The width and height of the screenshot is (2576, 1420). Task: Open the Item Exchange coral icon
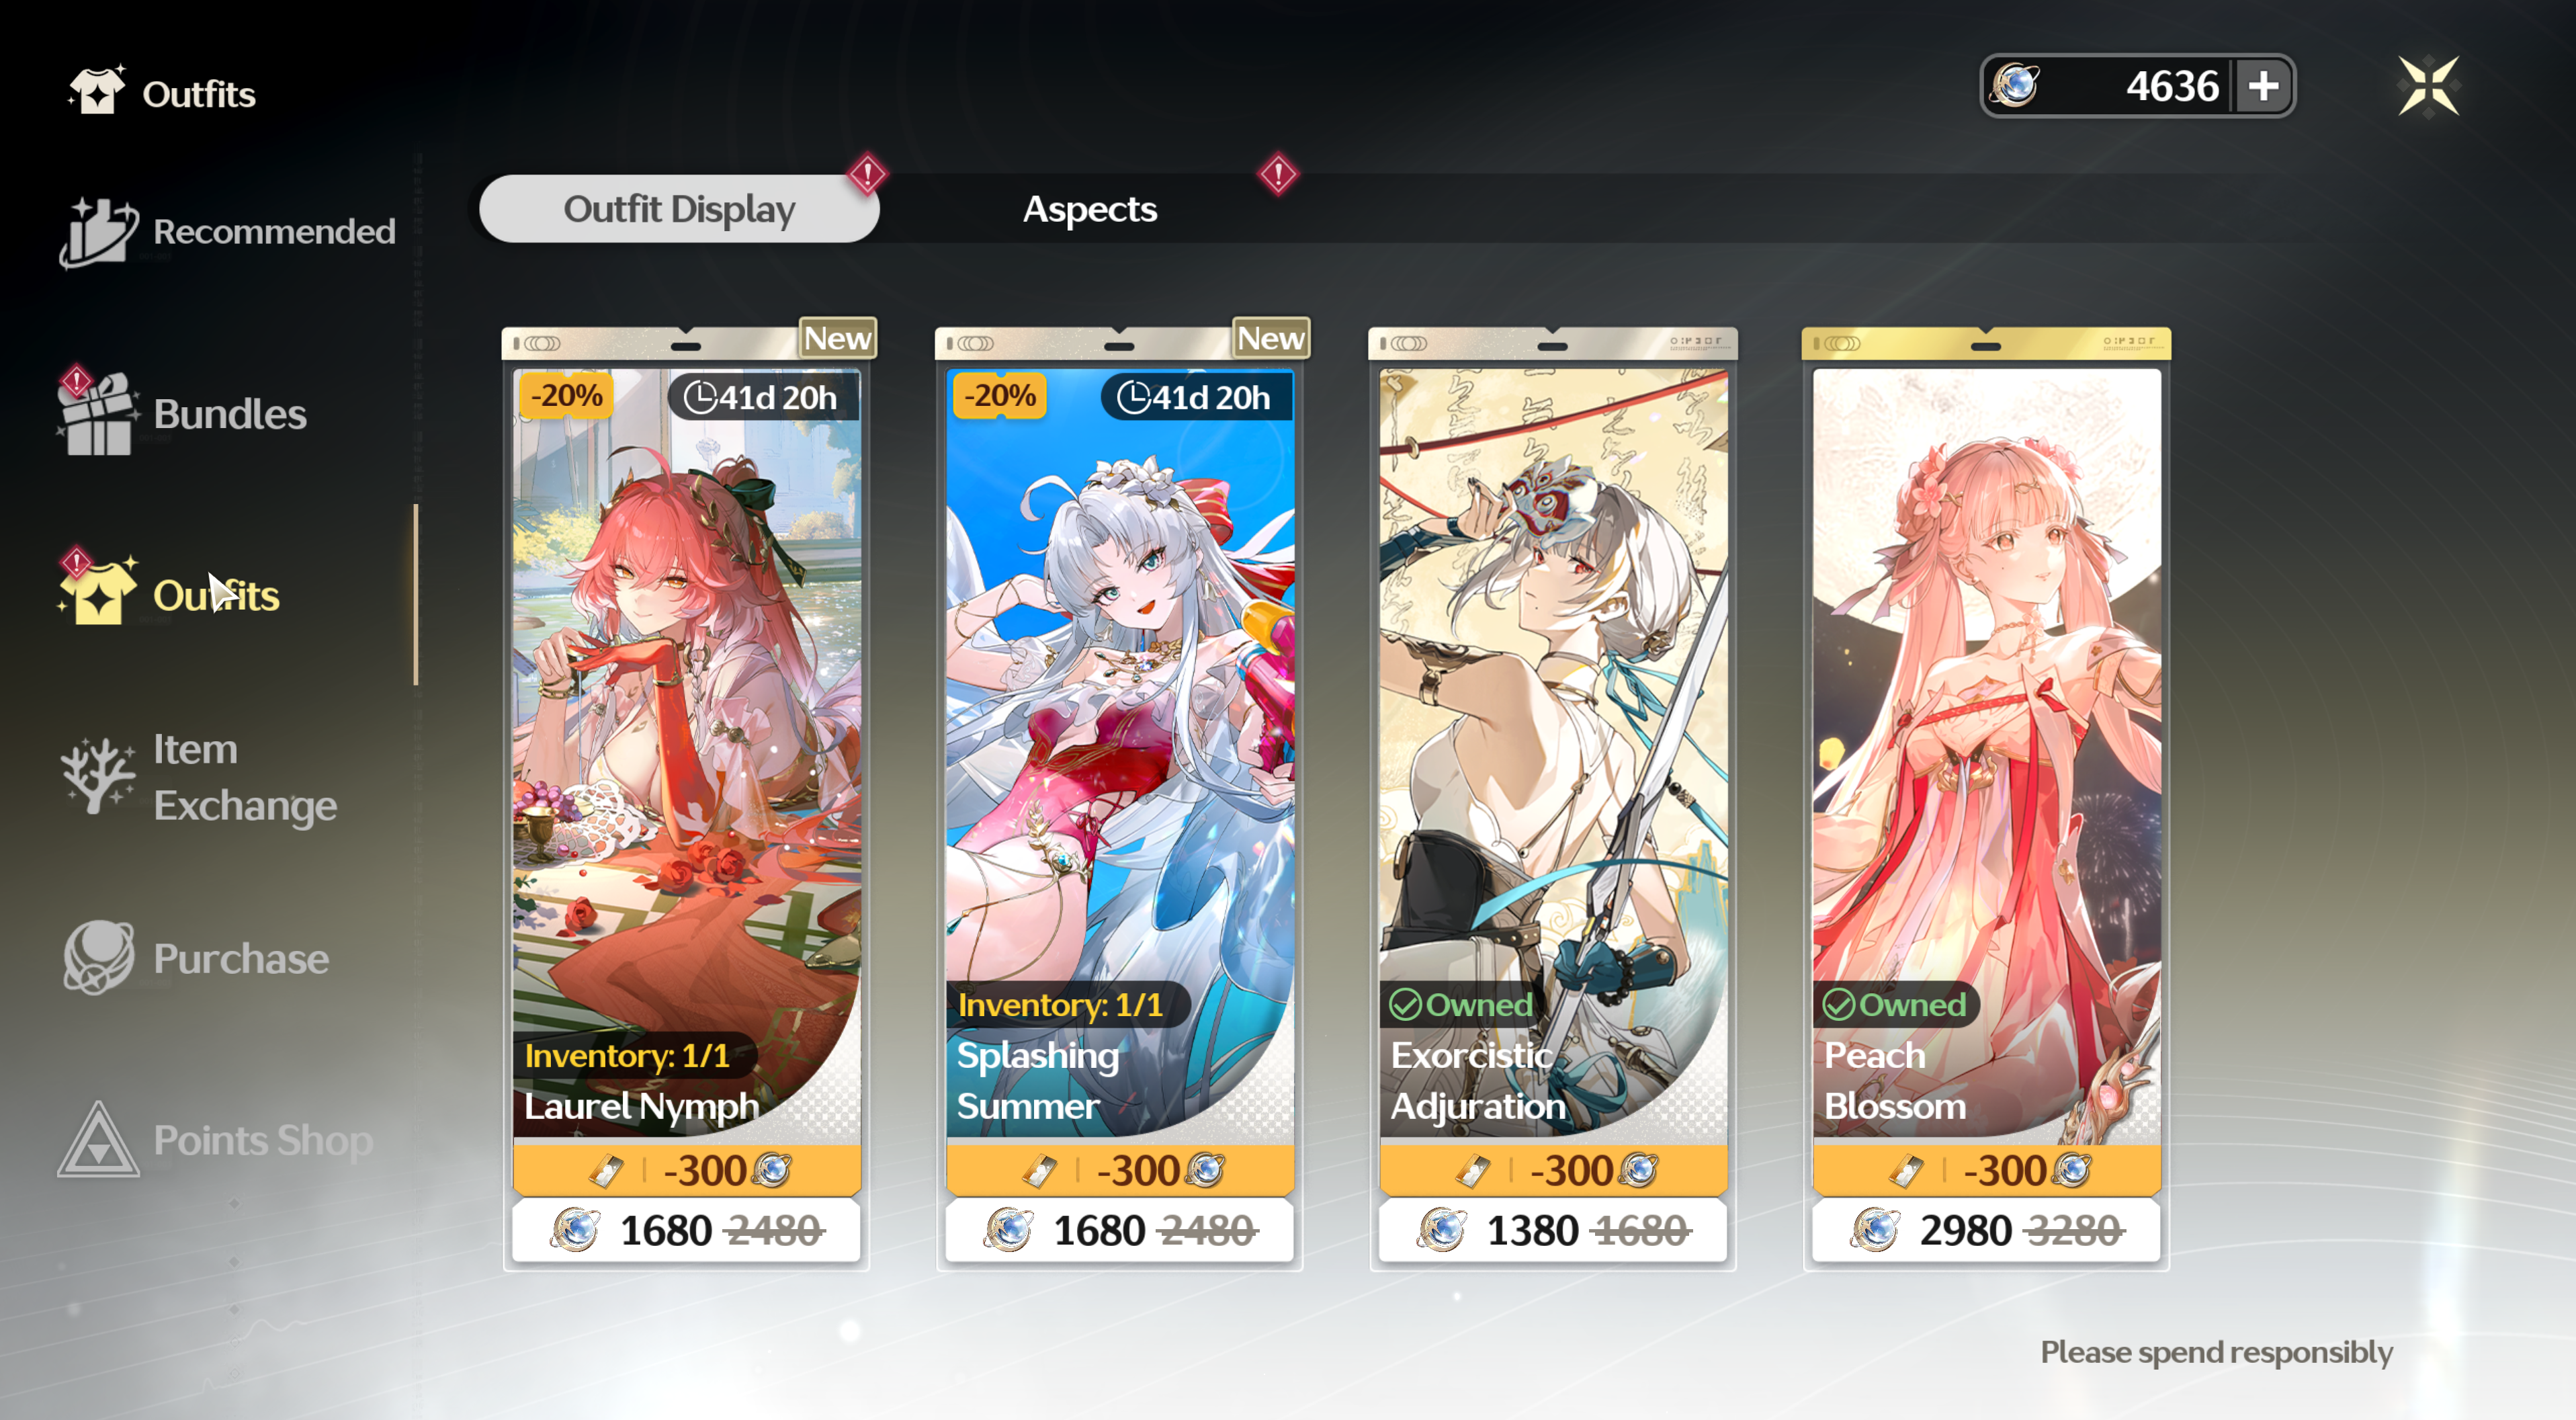[97, 776]
